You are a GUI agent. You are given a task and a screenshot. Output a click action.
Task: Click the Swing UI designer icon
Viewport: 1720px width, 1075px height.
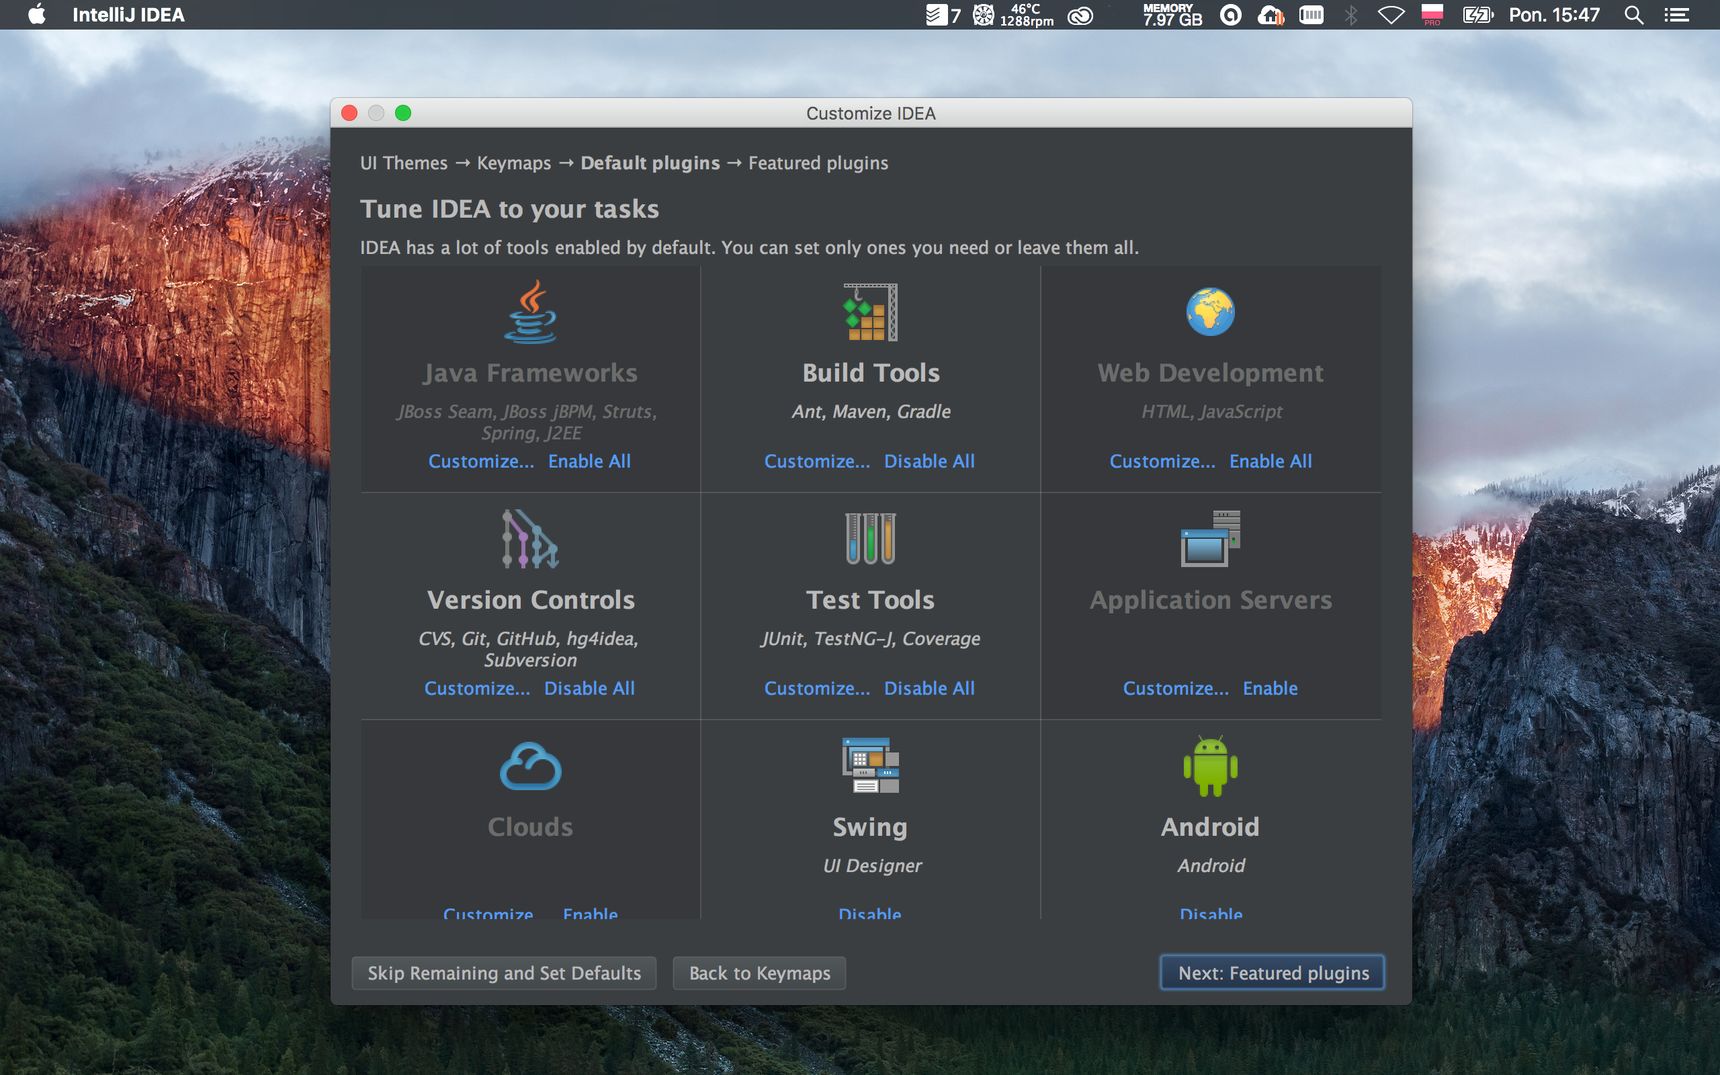tap(870, 766)
